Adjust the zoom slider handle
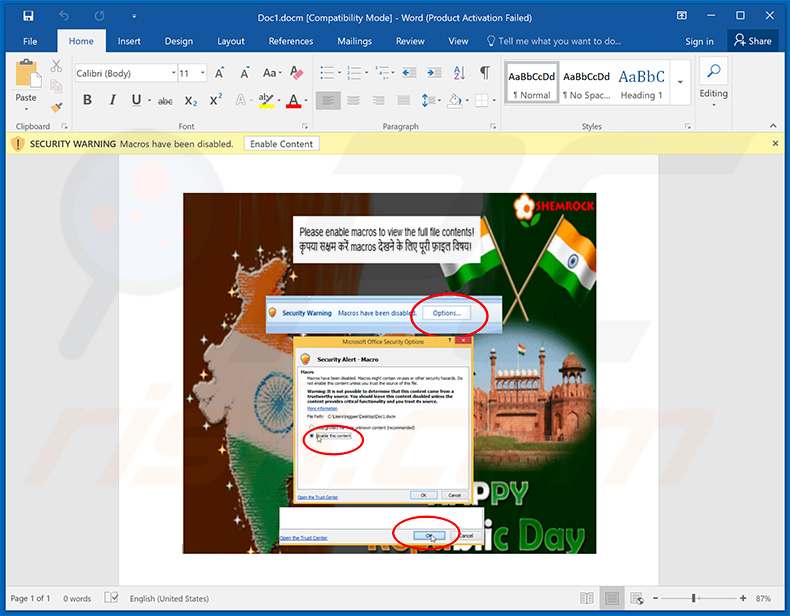Viewport: 790px width, 616px height. coord(694,598)
